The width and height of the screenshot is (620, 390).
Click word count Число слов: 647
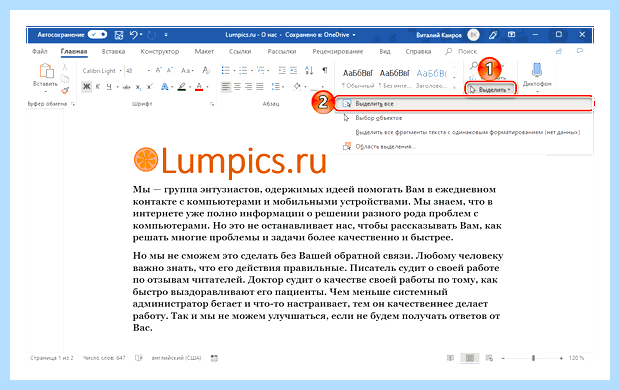pos(104,358)
